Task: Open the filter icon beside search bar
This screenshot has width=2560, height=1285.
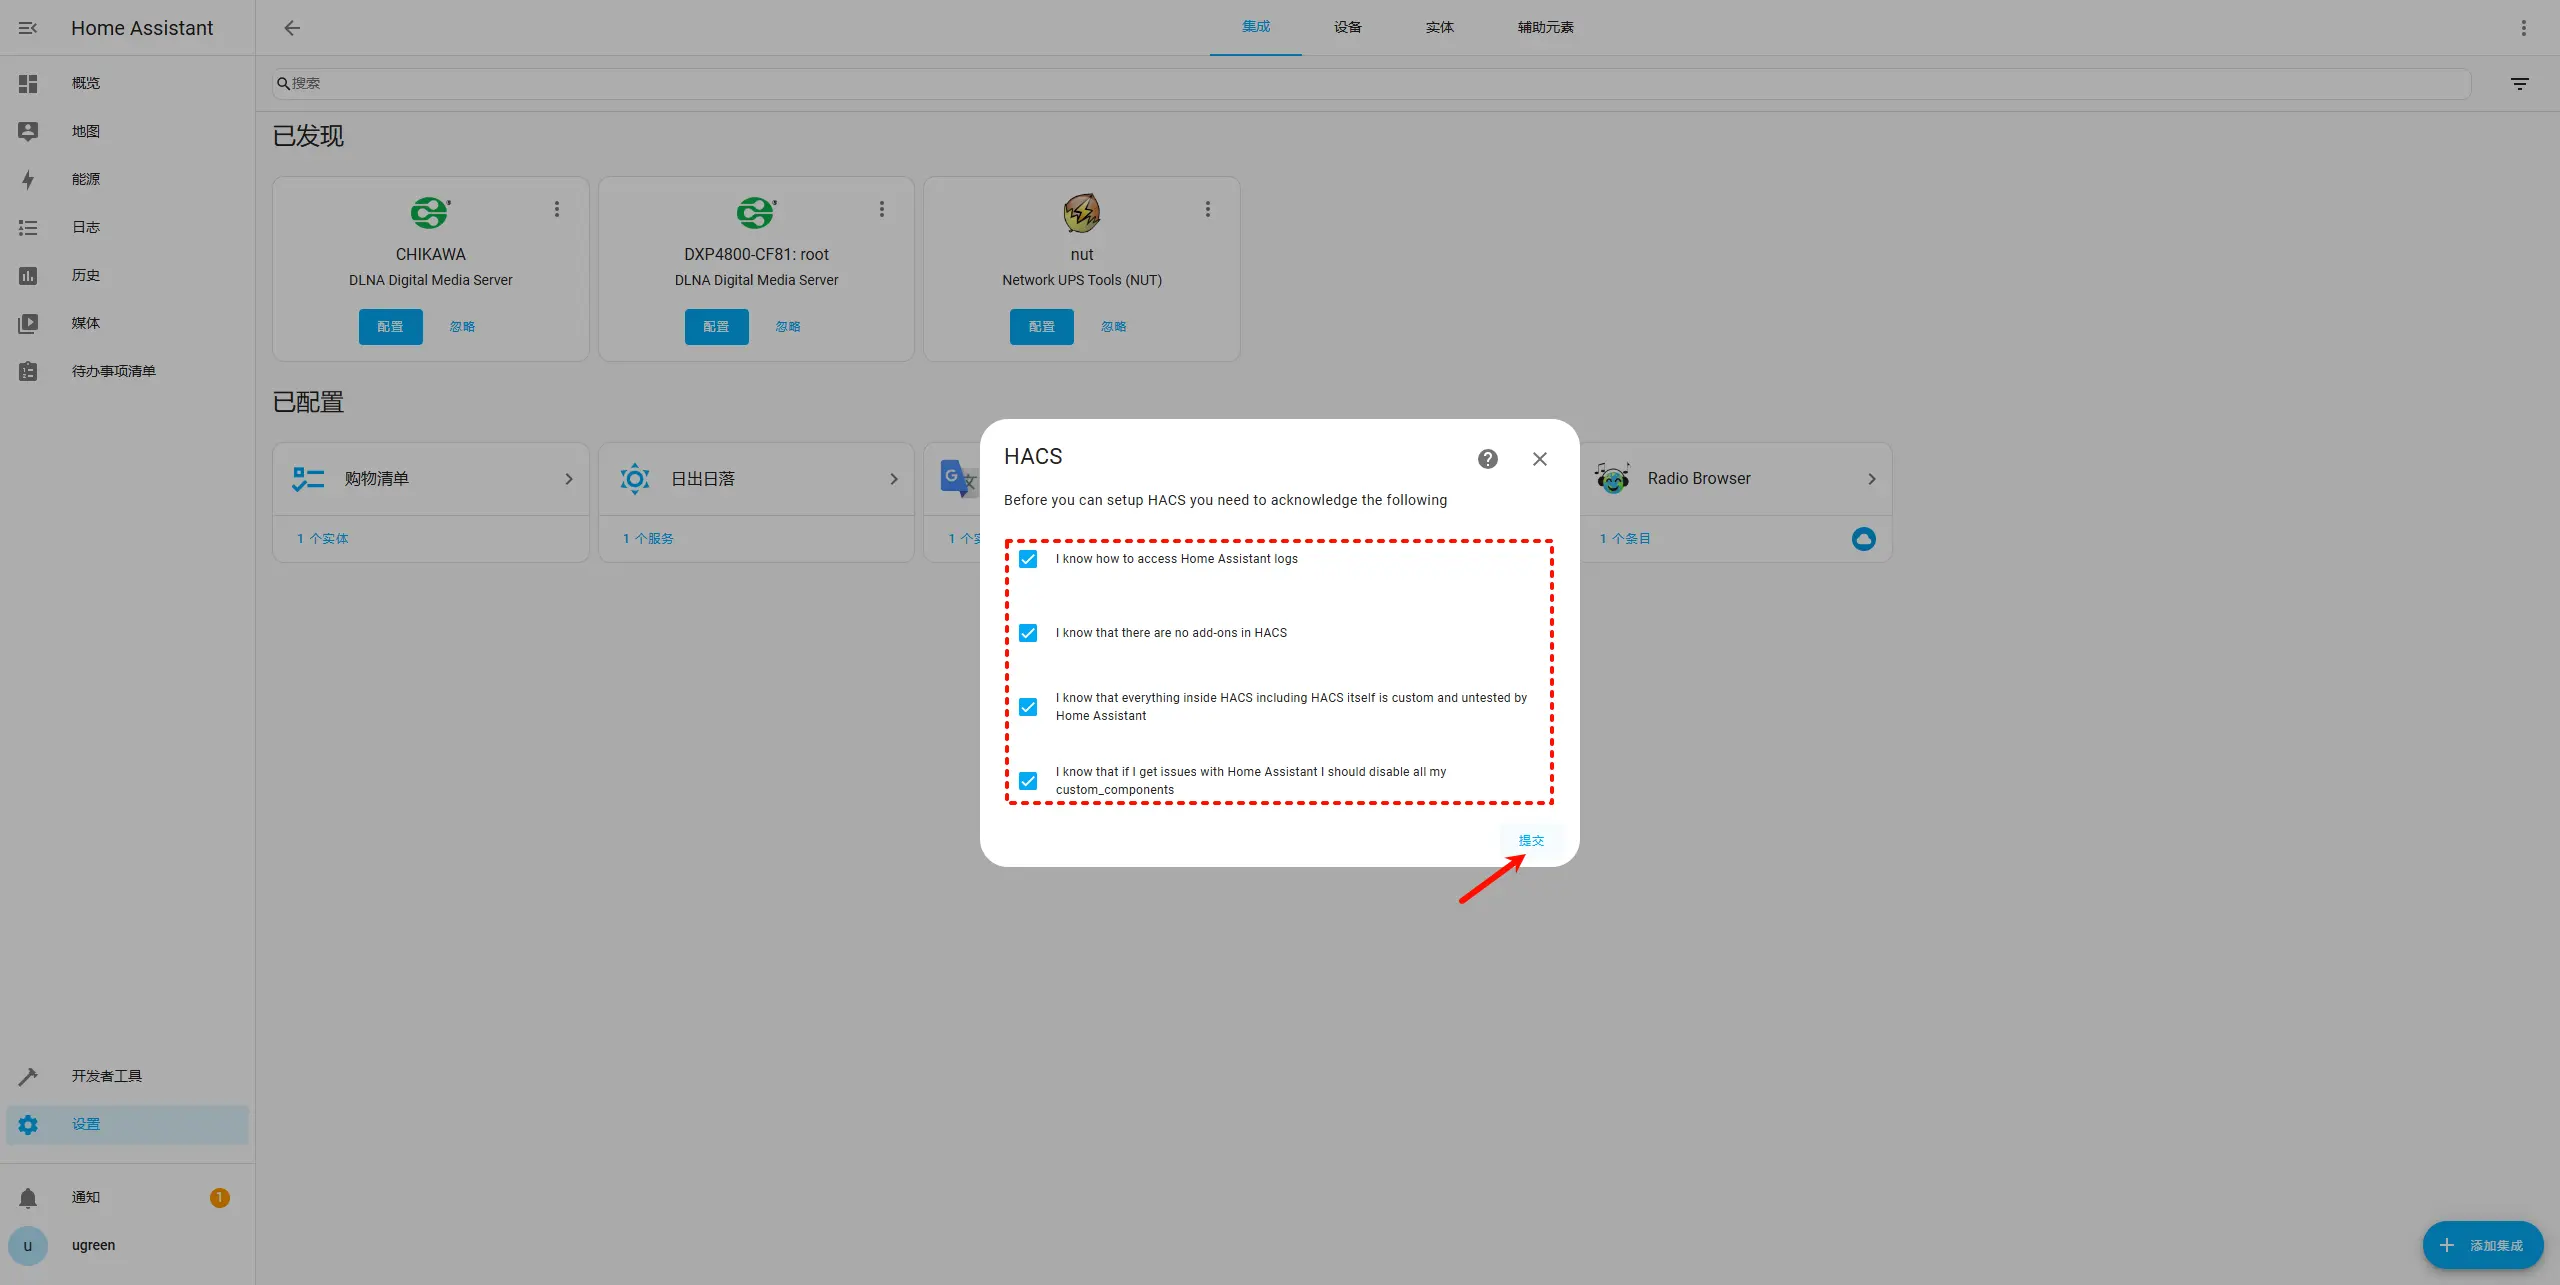Action: 2519,84
